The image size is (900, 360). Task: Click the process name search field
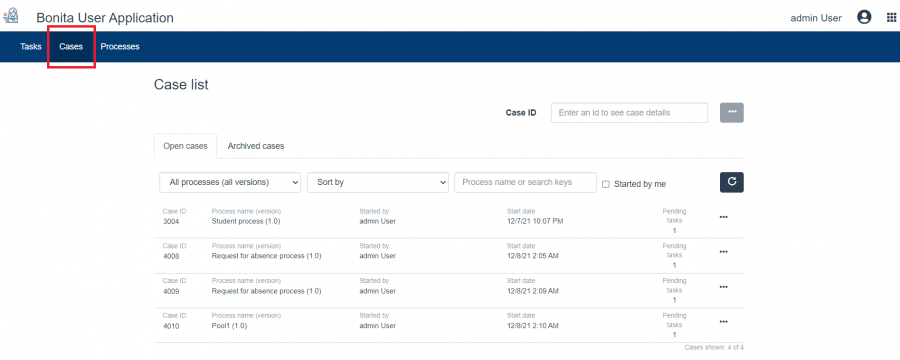tap(525, 182)
